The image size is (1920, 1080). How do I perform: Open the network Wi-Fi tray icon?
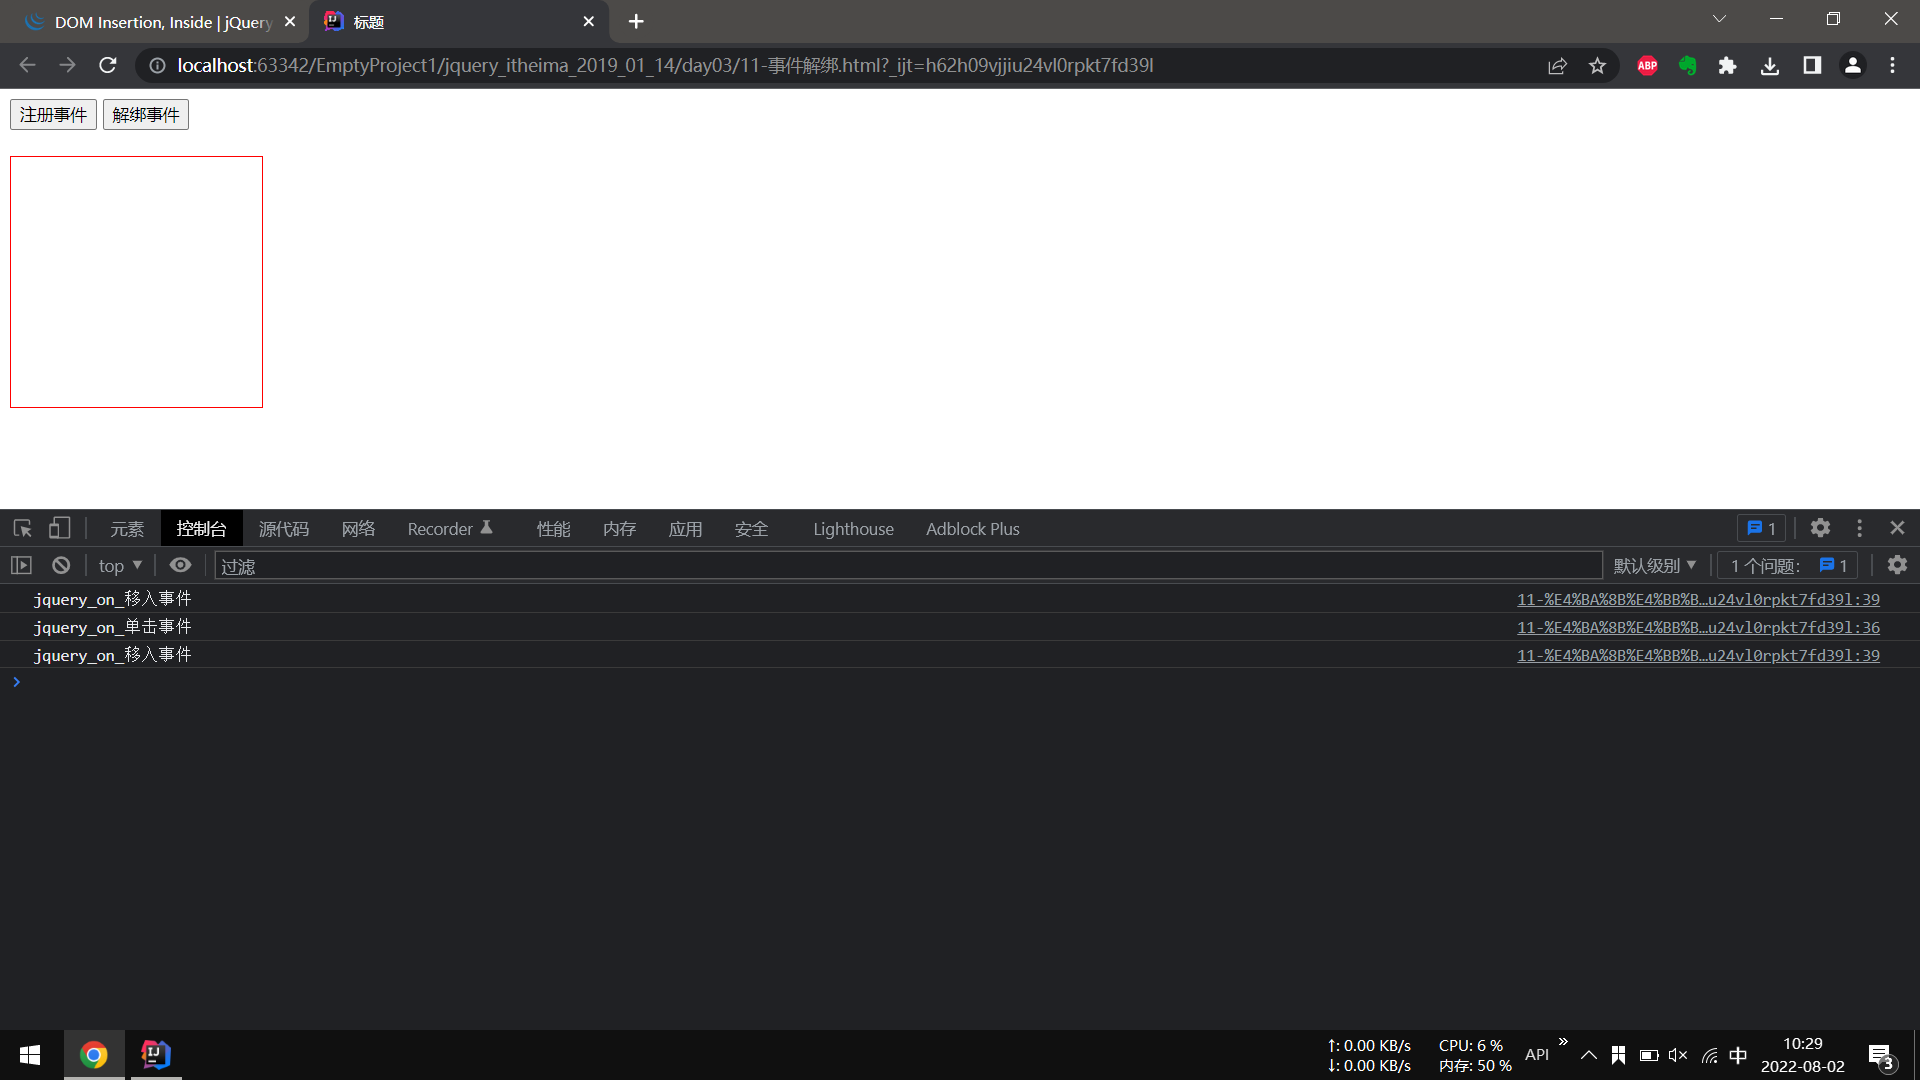coord(1709,1055)
